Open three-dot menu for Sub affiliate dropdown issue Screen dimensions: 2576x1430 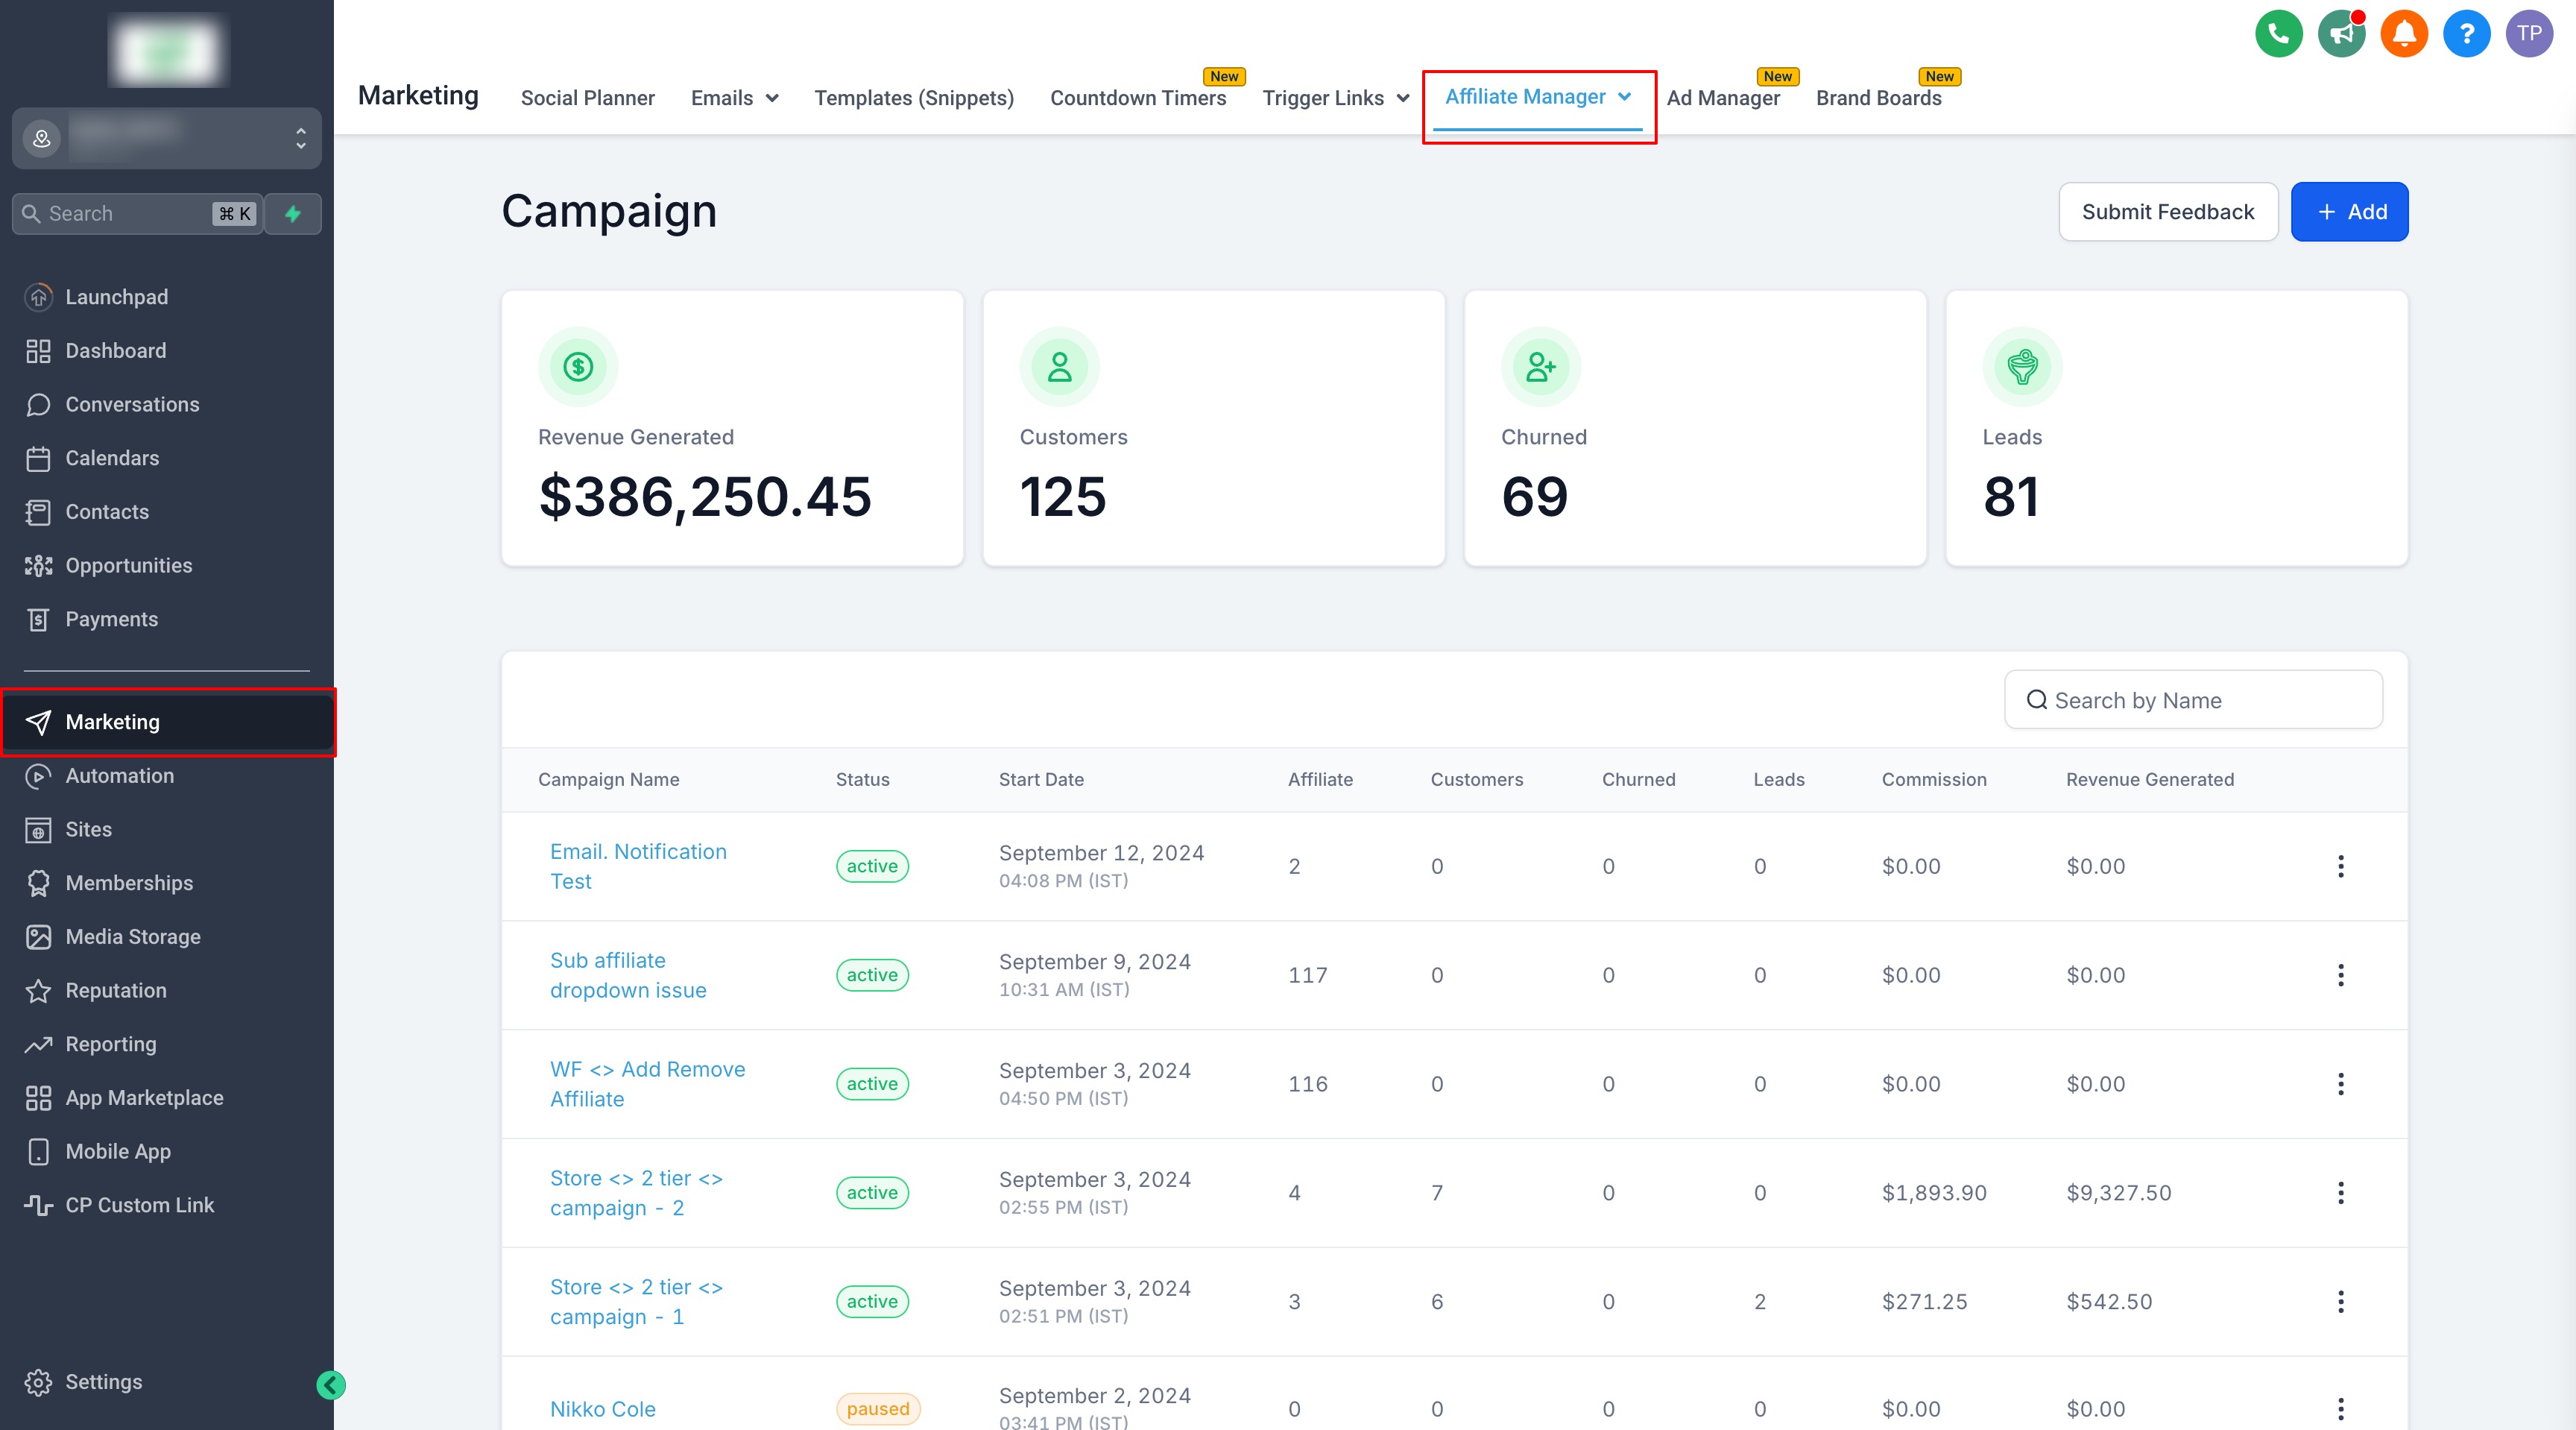coord(2340,975)
